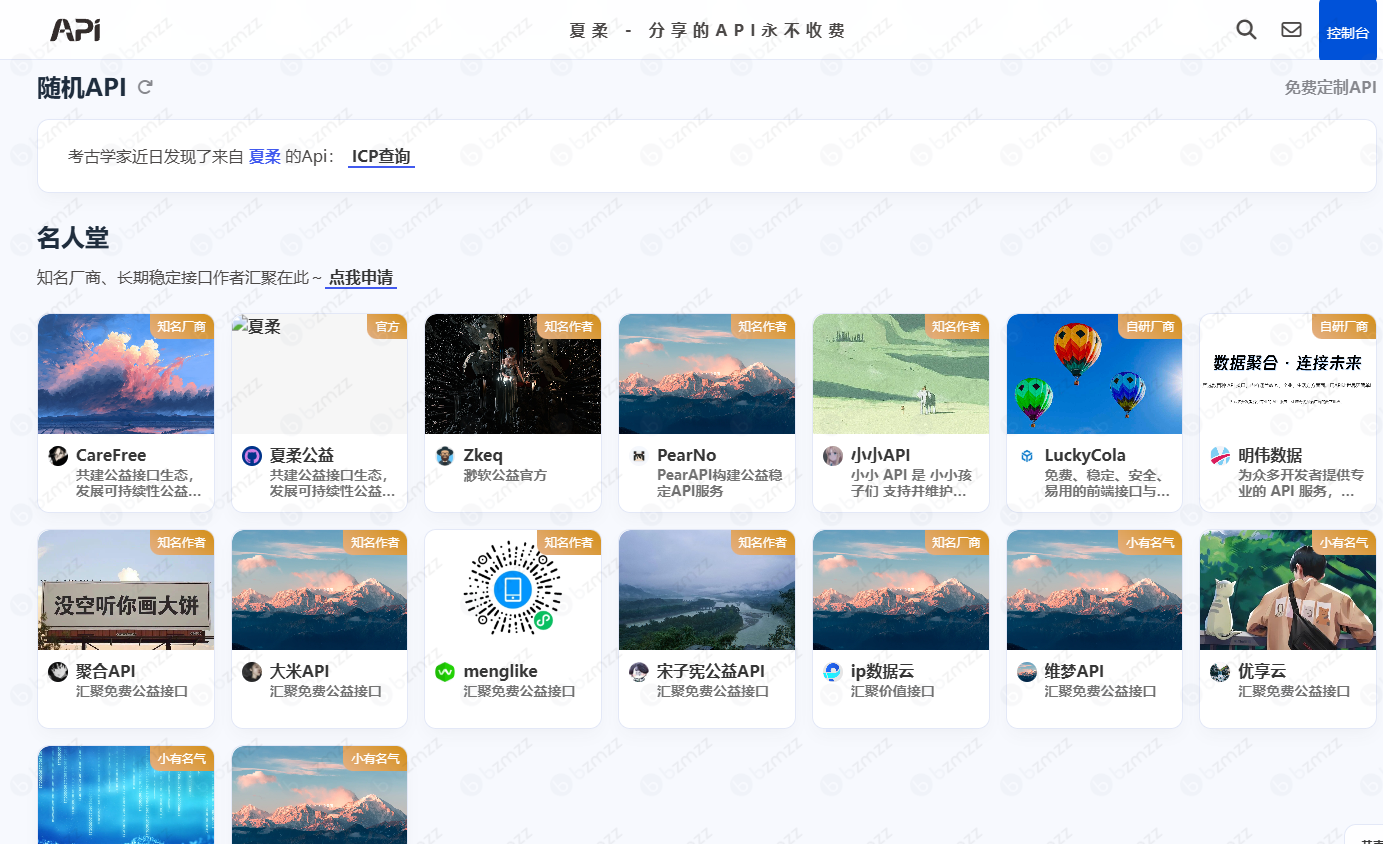Open the search magnifier icon
1383x844 pixels.
(1246, 30)
